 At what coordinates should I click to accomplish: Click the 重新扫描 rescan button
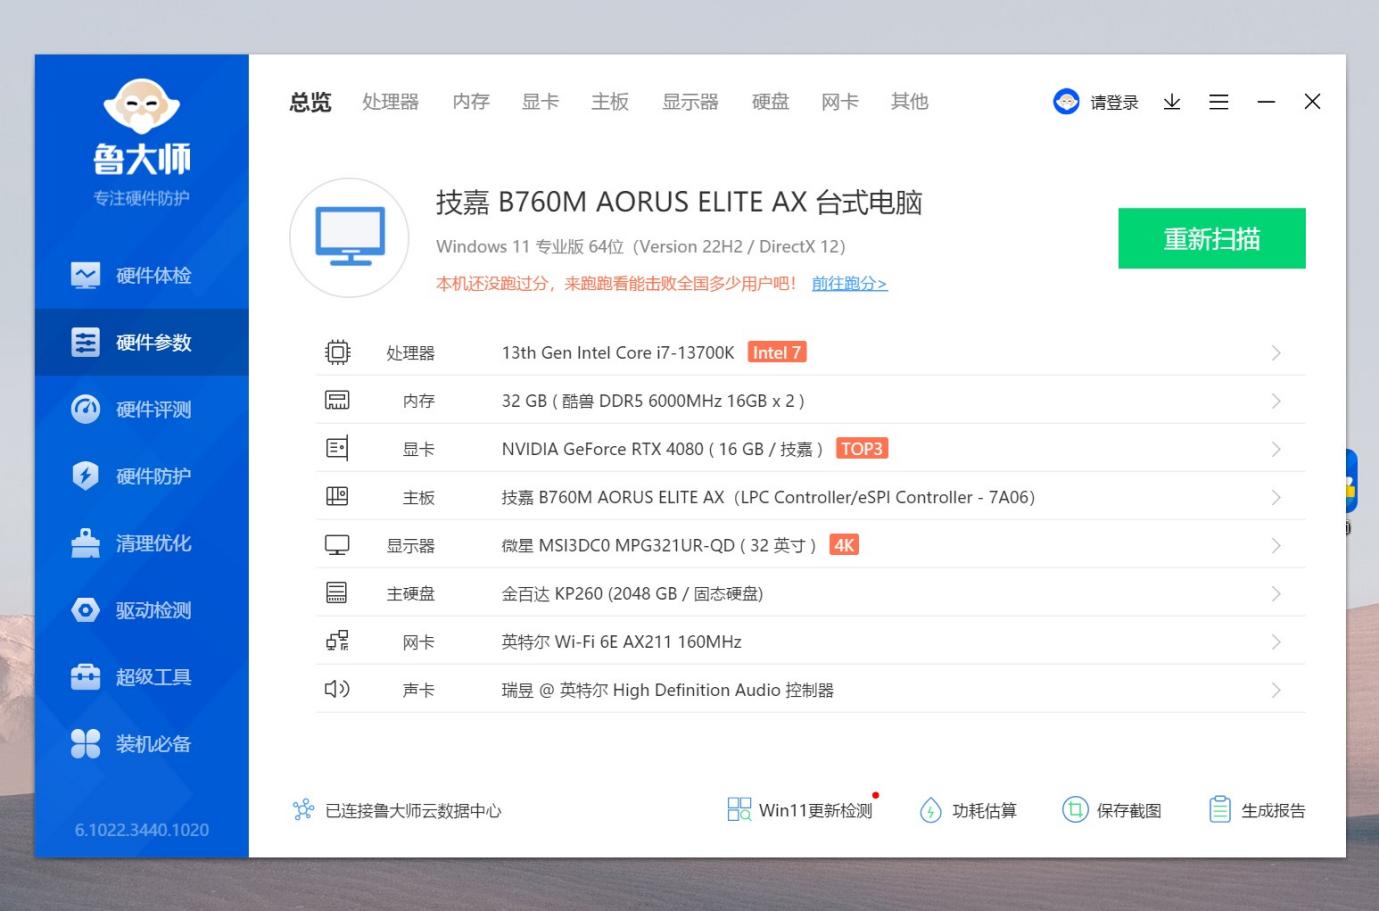1211,238
